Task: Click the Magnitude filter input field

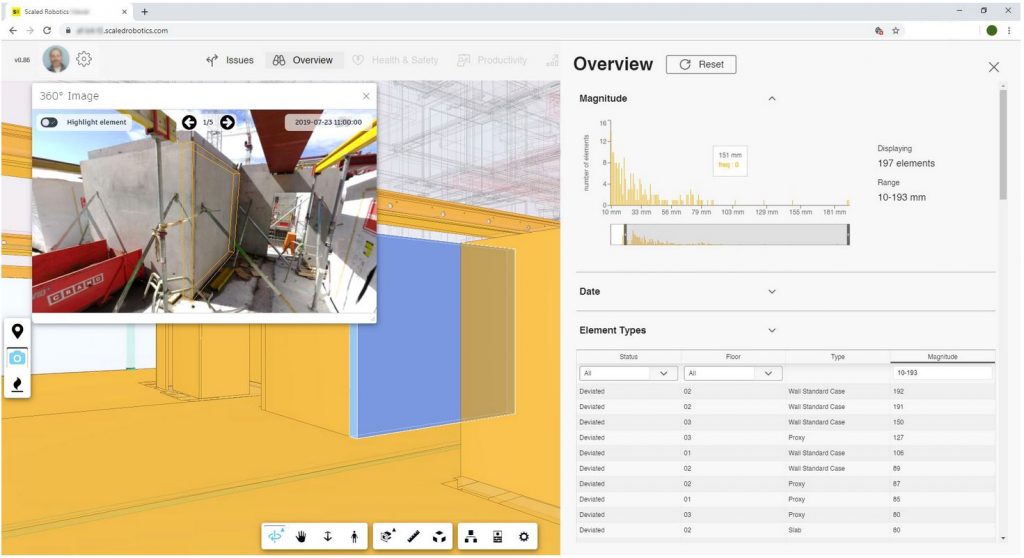Action: coord(941,373)
